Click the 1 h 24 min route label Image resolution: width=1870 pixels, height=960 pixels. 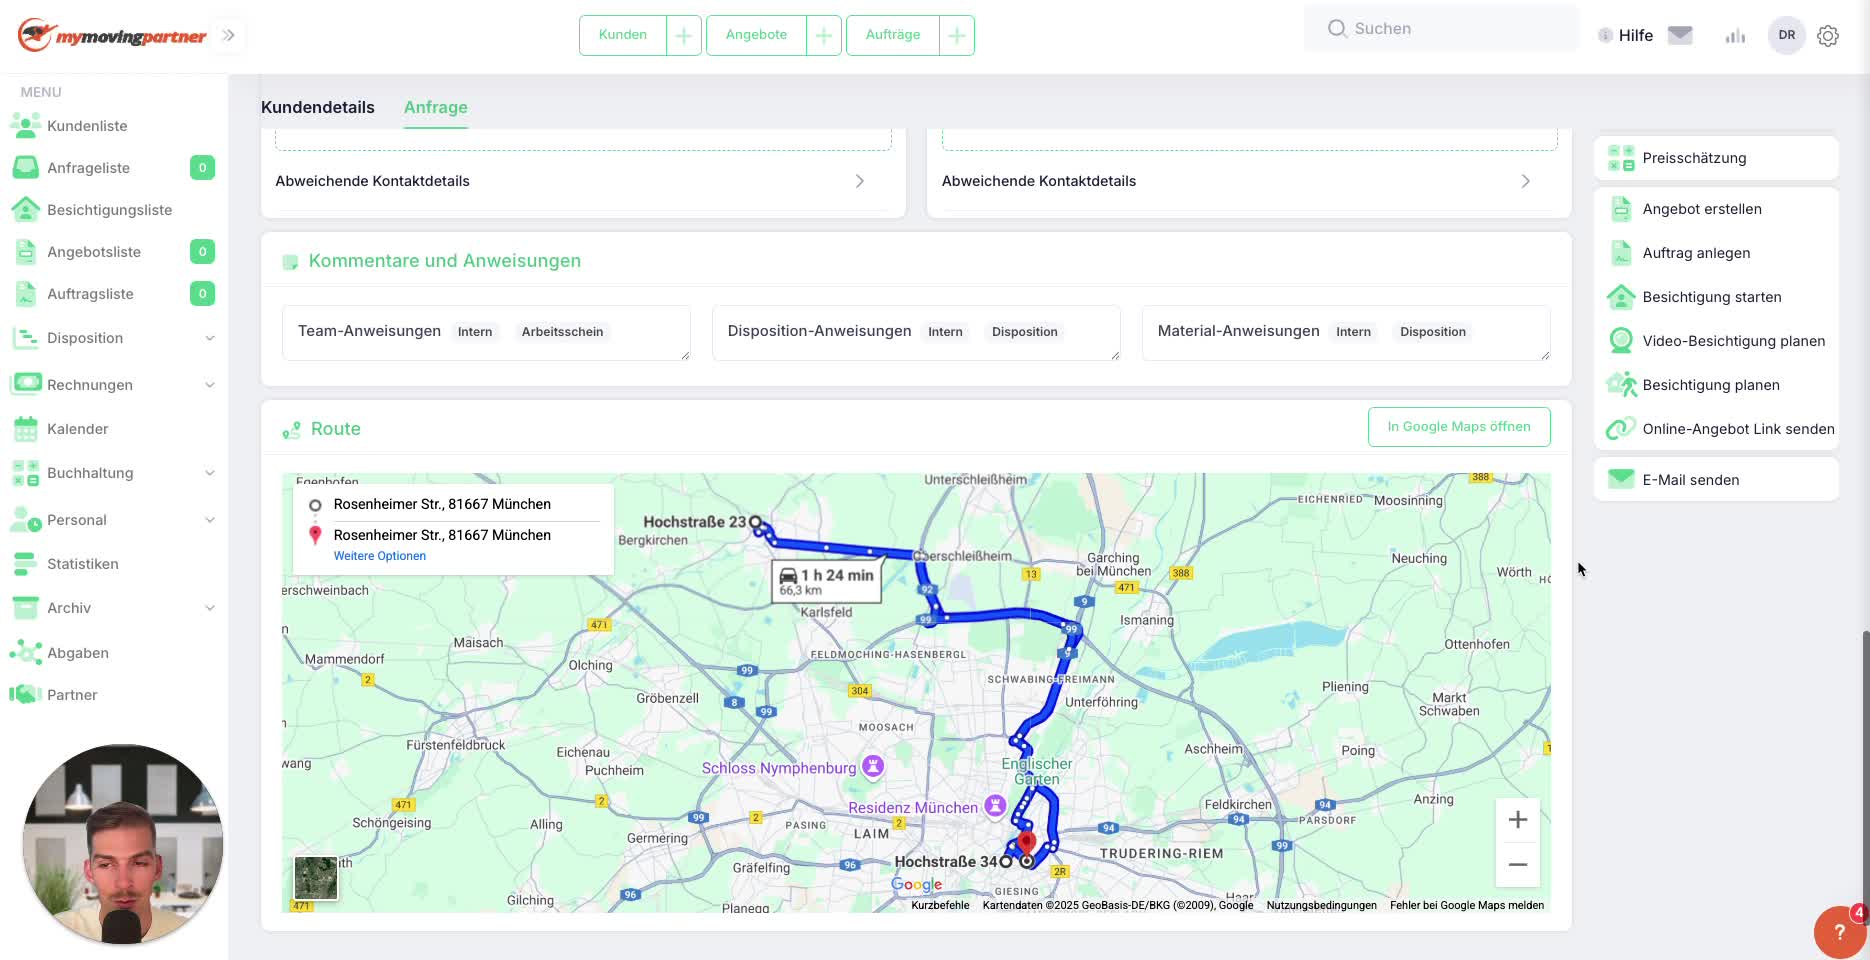tap(827, 581)
